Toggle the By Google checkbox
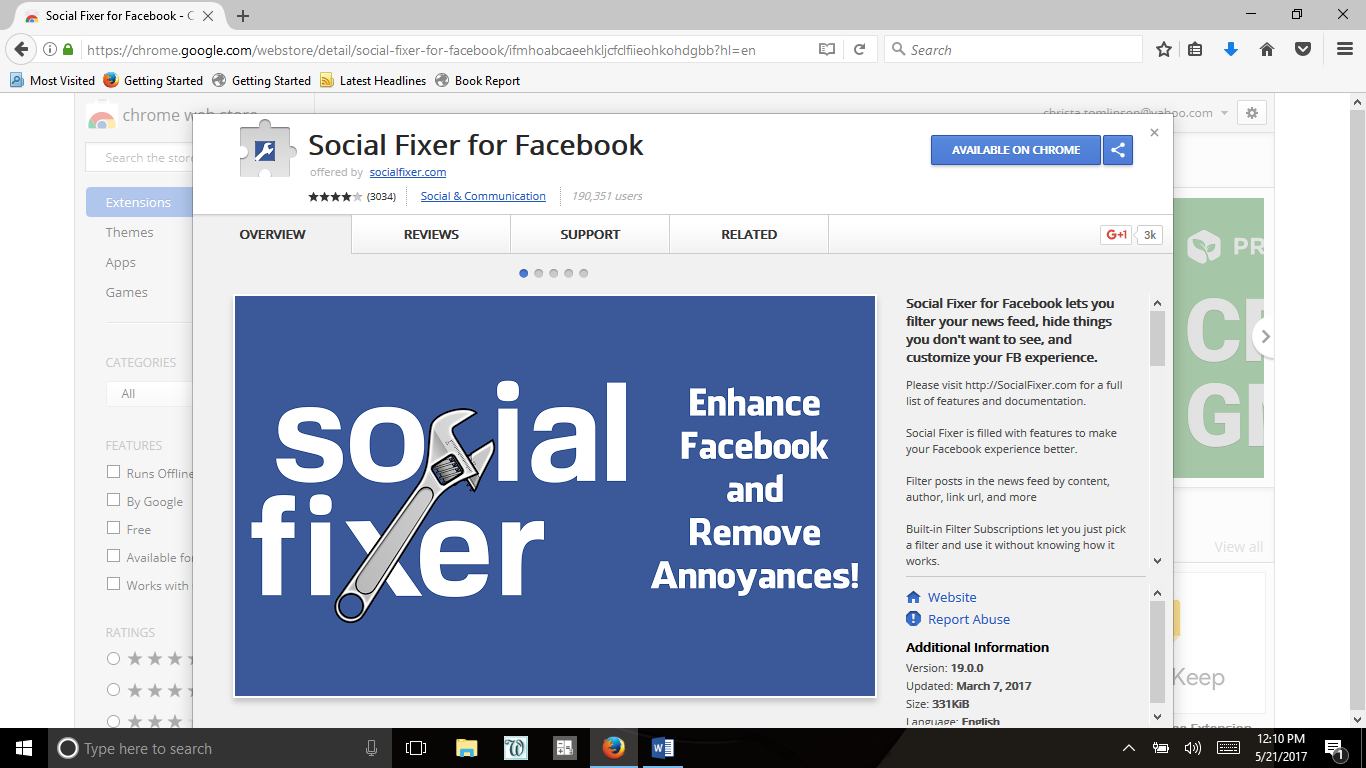The width and height of the screenshot is (1366, 768). pos(113,500)
